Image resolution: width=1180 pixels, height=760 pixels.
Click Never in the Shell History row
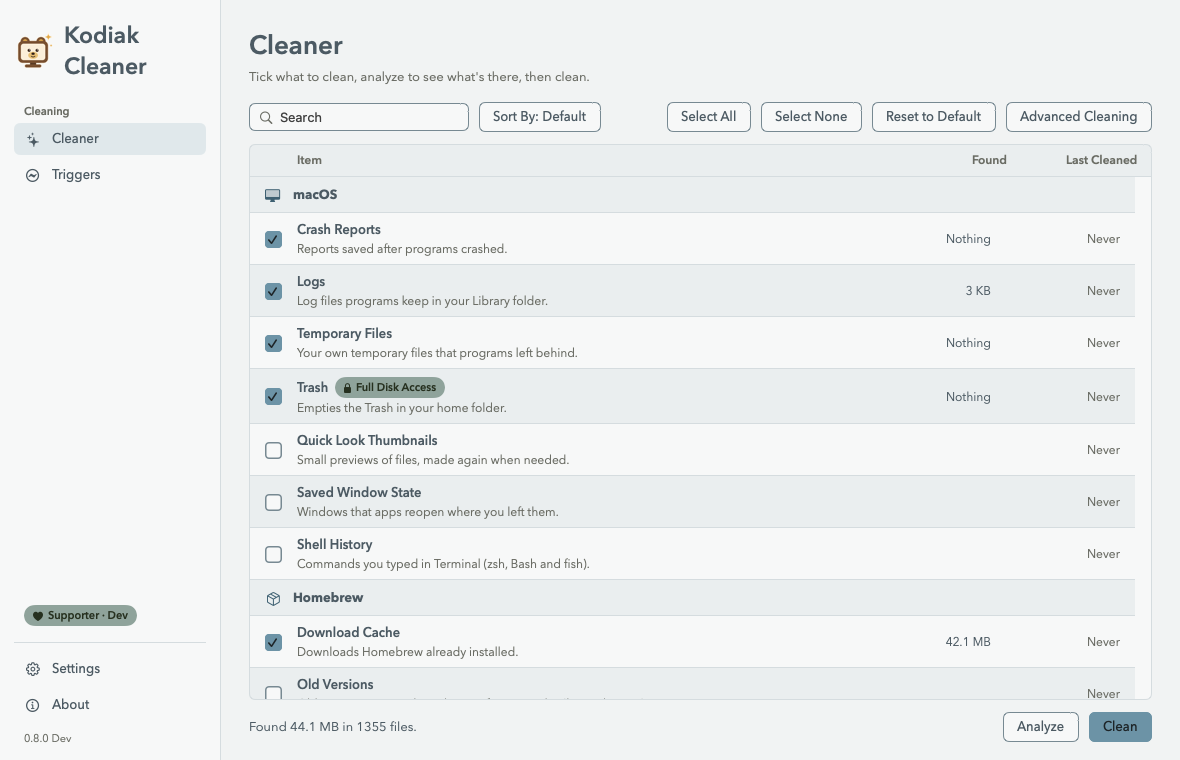[x=1103, y=554]
